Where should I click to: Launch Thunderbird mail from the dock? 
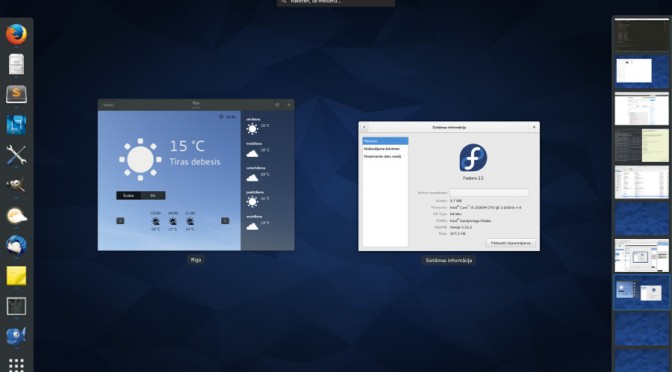(16, 245)
